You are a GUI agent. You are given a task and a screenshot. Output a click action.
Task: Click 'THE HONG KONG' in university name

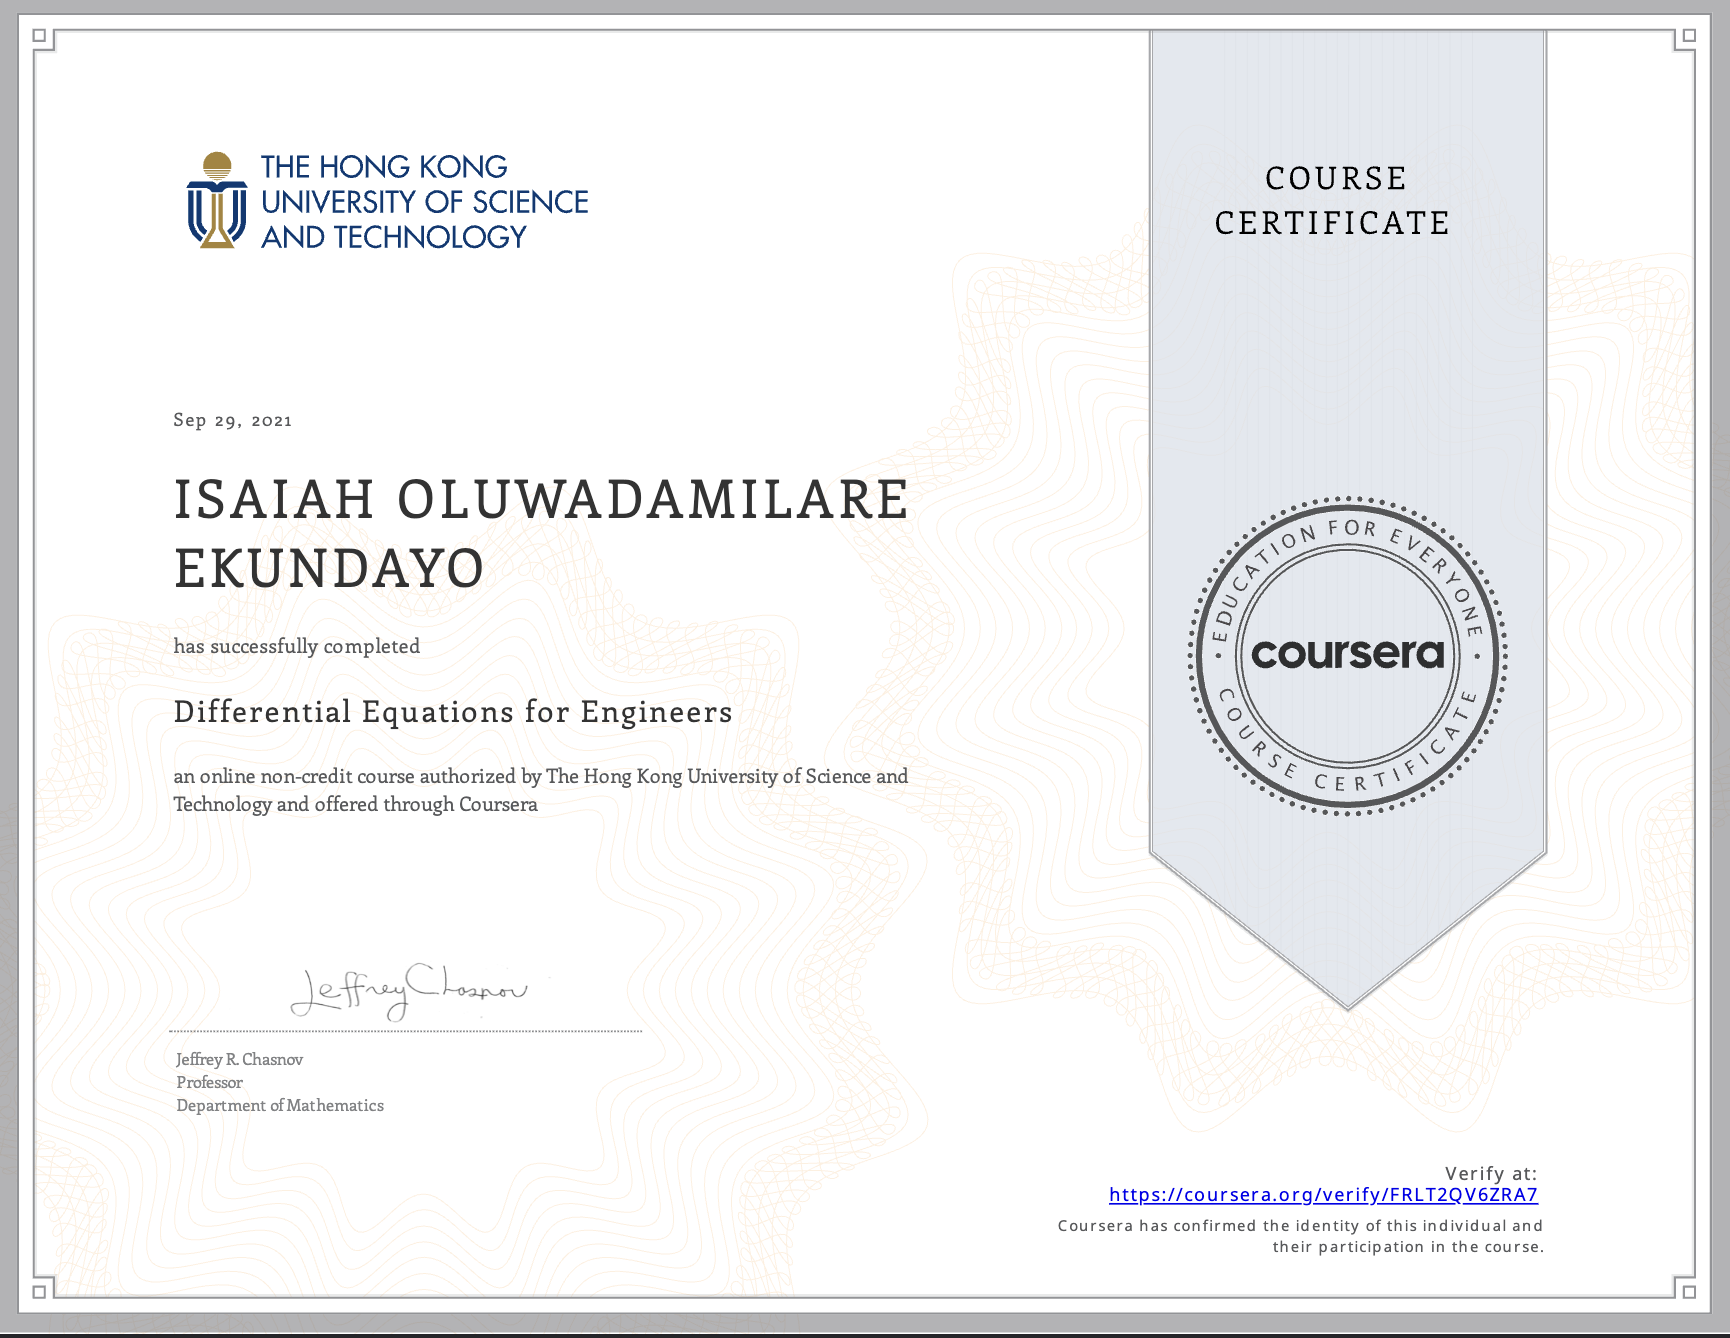click(384, 166)
